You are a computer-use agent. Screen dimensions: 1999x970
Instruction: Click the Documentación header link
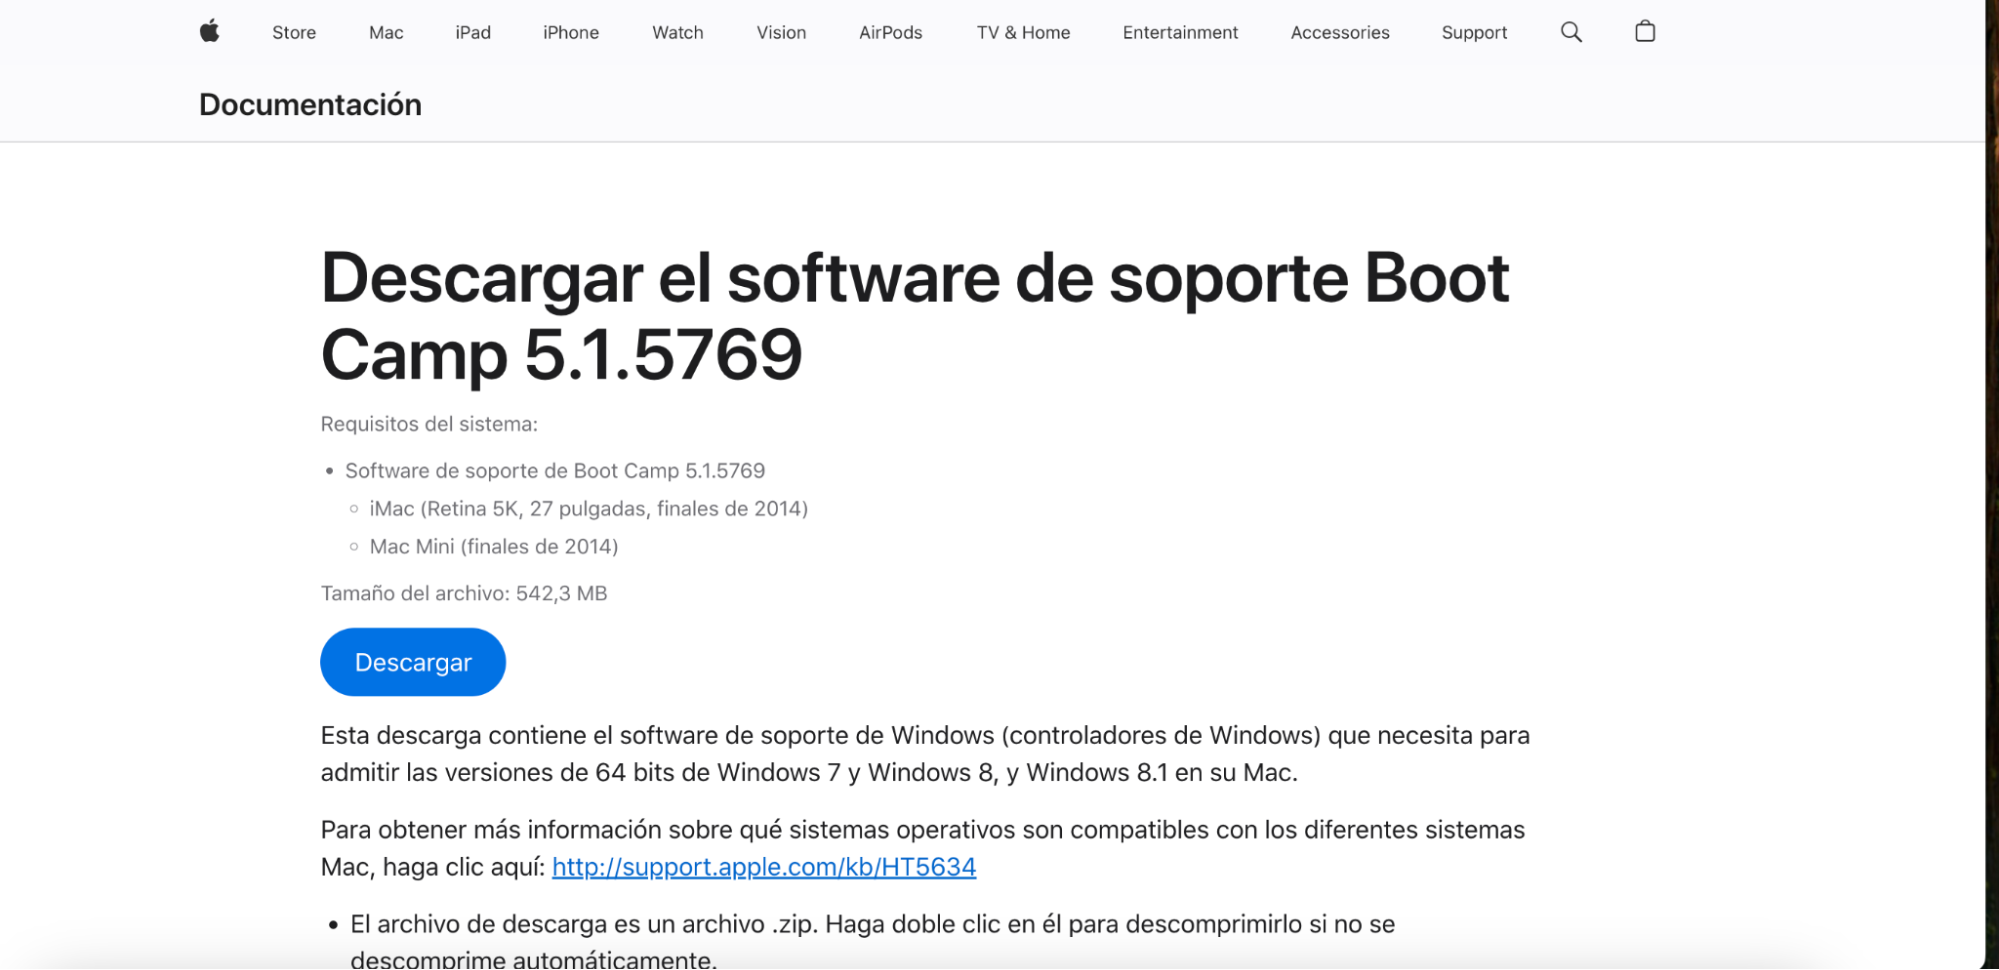[310, 104]
